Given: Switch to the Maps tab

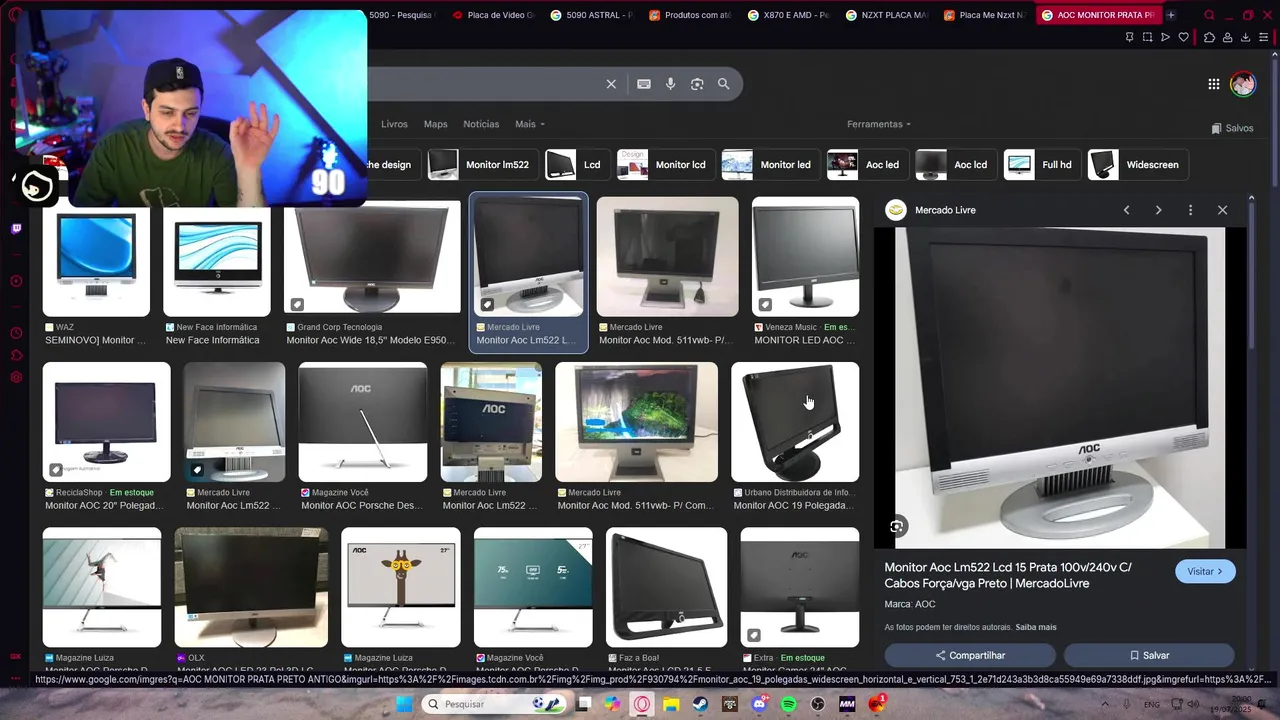Looking at the screenshot, I should 435,124.
